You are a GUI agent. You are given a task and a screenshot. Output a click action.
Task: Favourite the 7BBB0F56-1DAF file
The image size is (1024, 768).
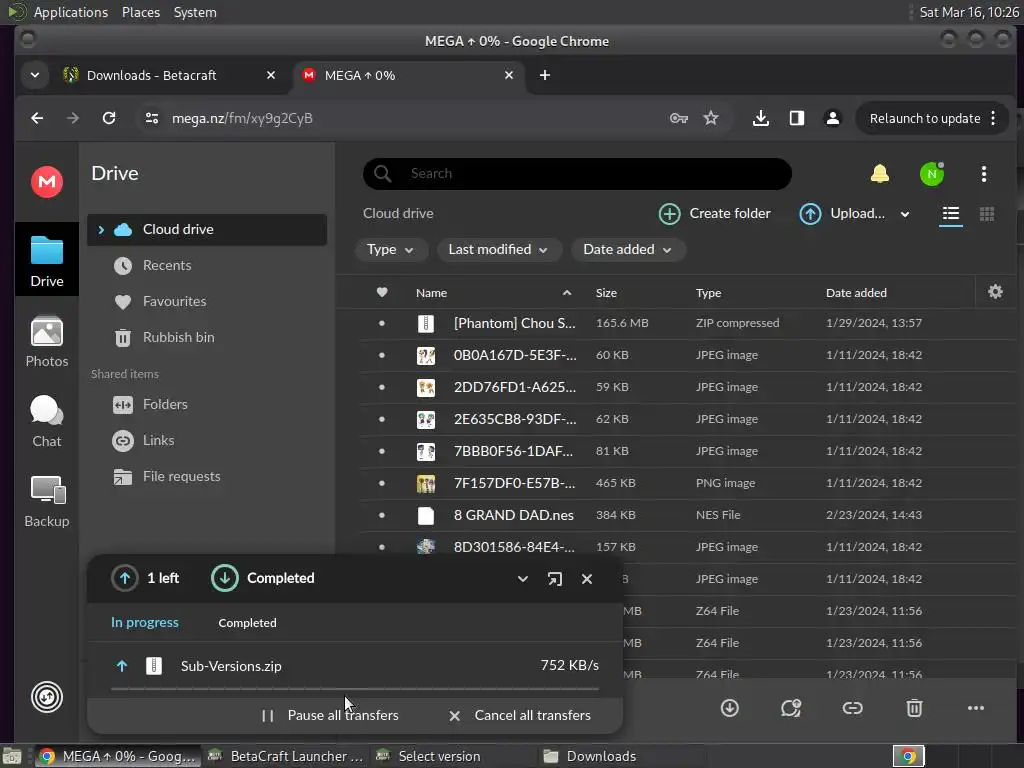pyautogui.click(x=382, y=451)
